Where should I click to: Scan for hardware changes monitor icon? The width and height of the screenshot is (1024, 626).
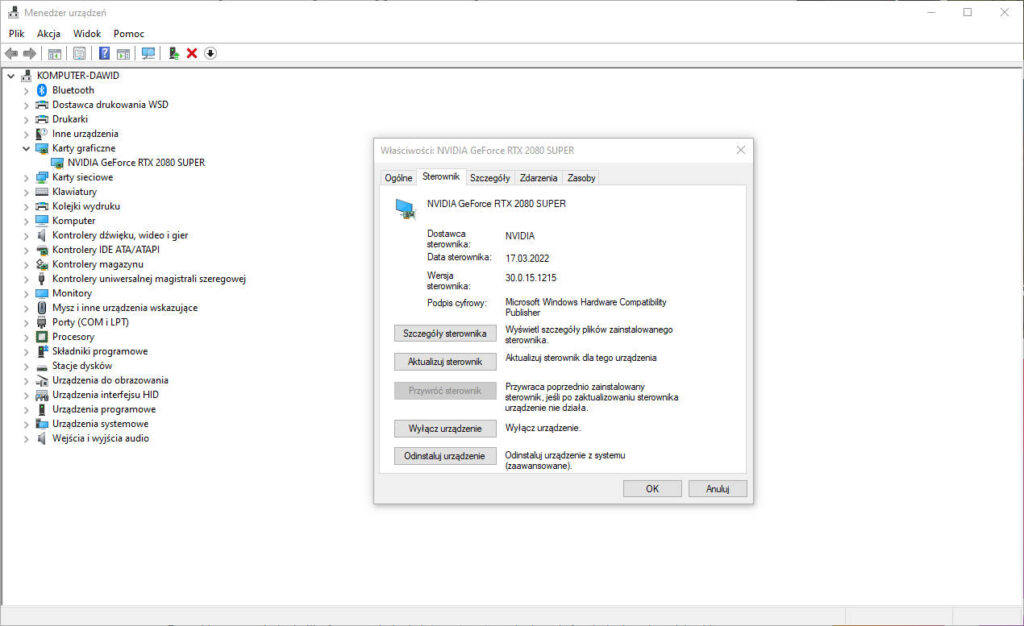(x=148, y=54)
